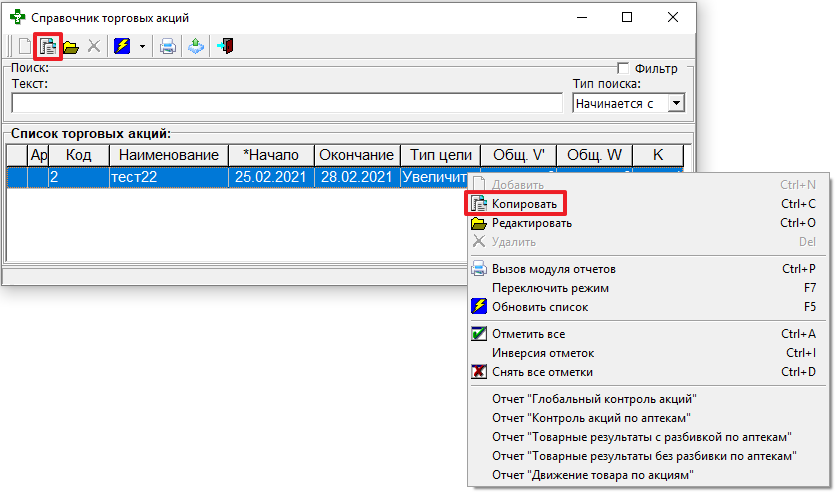
Task: Click the Окончание column header
Action: click(356, 155)
